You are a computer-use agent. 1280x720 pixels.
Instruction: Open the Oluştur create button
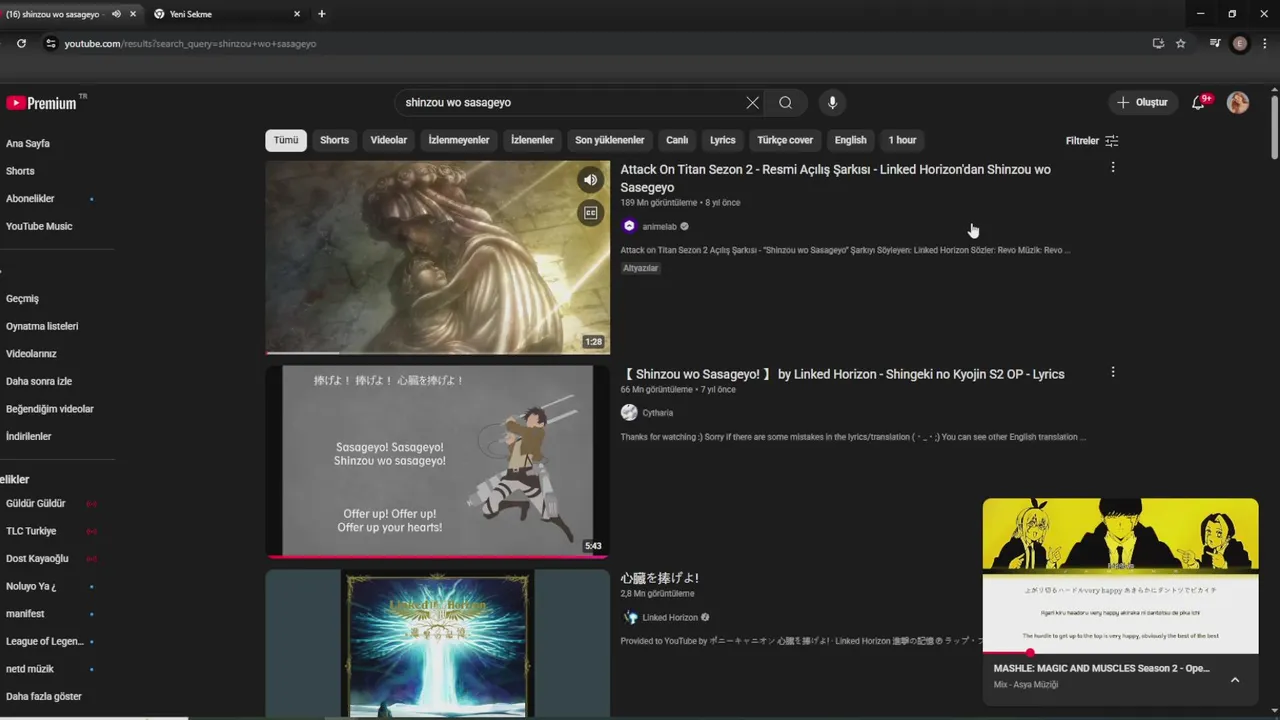1142,102
